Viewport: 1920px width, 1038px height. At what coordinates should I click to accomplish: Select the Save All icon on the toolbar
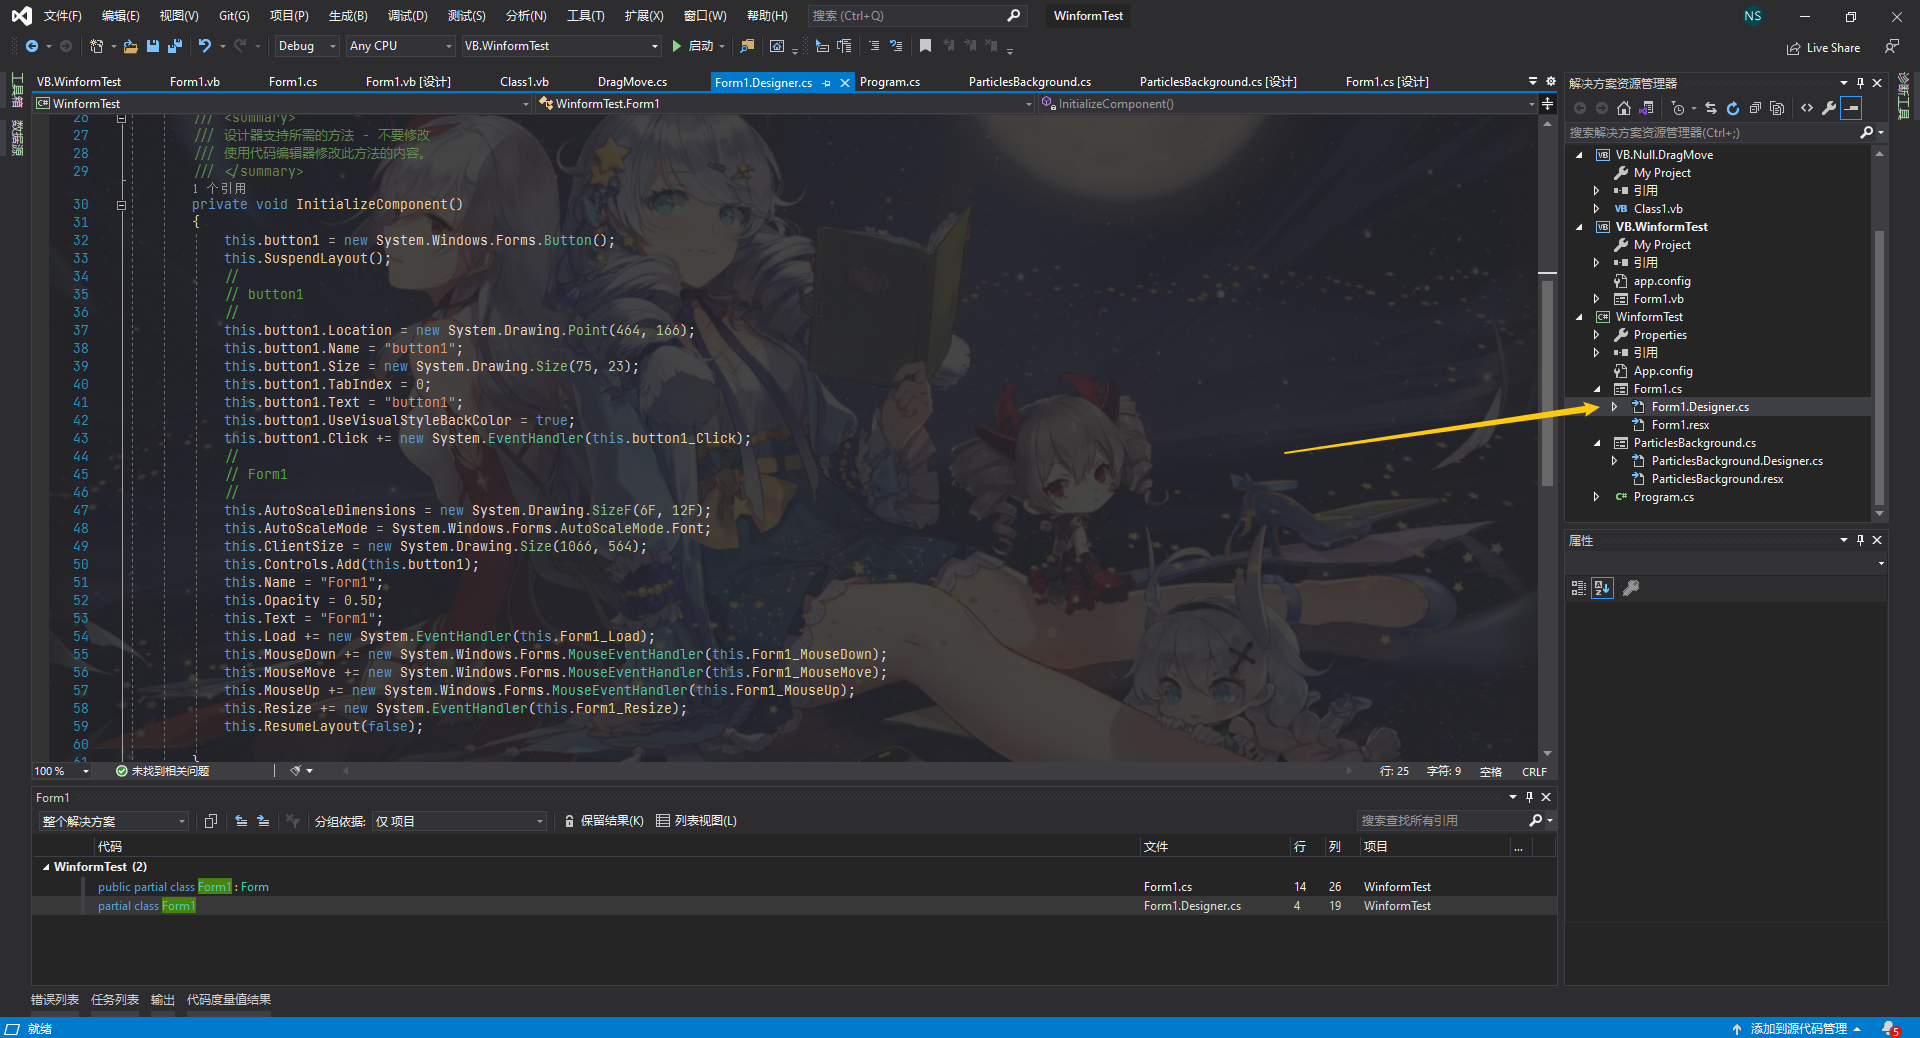175,45
